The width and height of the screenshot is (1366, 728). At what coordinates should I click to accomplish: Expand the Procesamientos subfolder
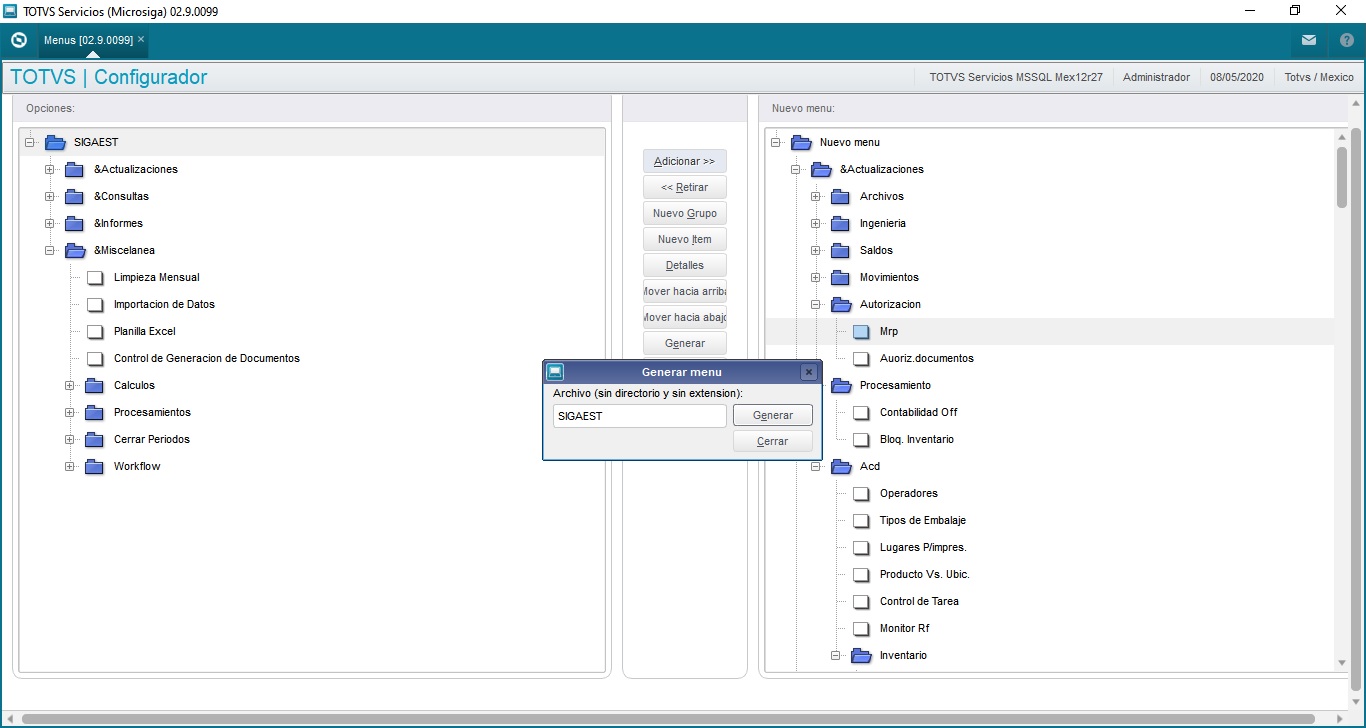point(70,412)
